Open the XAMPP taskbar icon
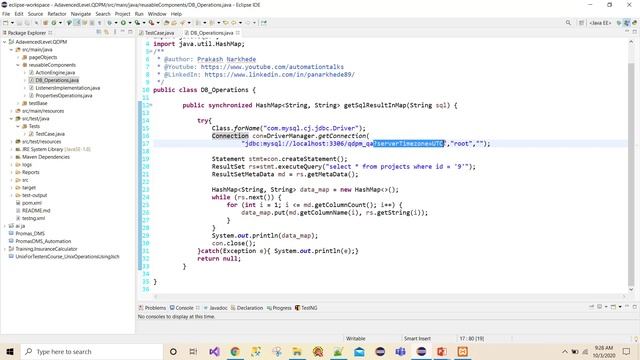This screenshot has width=640, height=360. (x=462, y=351)
